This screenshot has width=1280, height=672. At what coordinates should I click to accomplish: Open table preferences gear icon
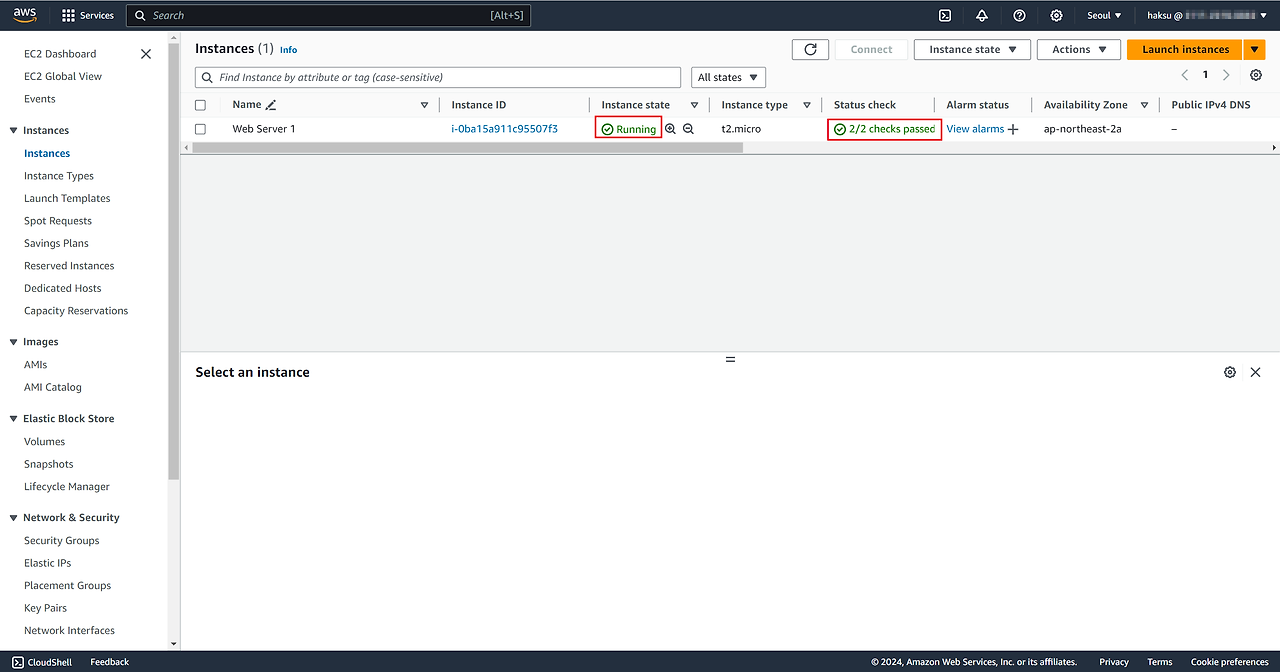point(1256,75)
